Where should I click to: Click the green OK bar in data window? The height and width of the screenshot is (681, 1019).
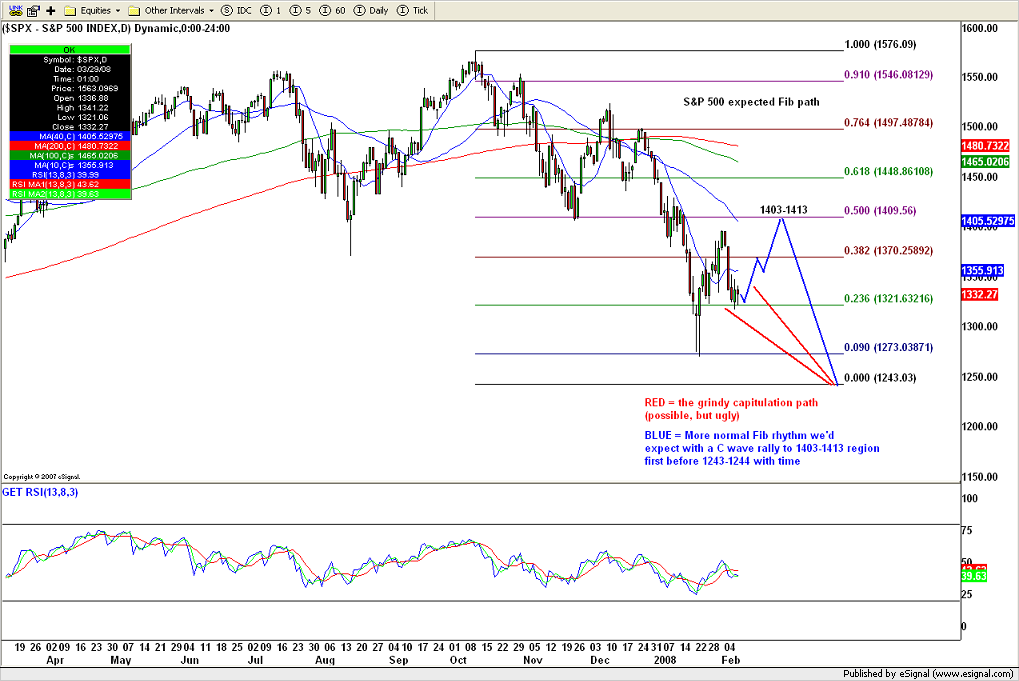click(x=70, y=48)
